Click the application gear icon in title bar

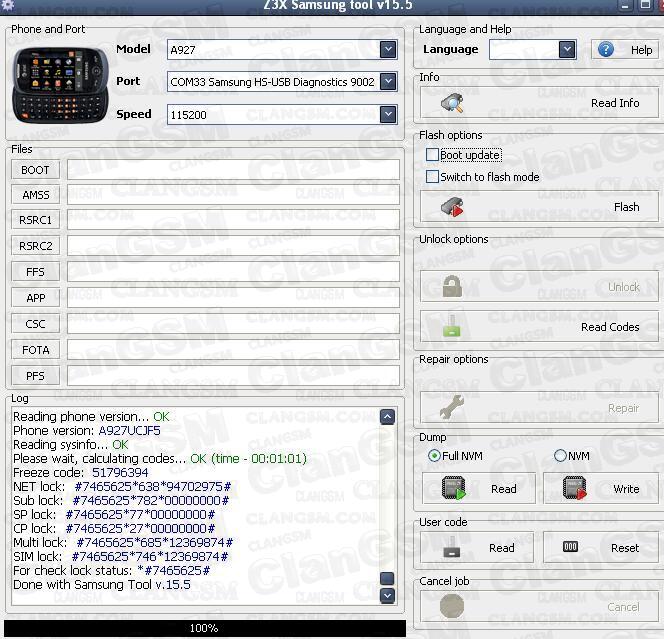pyautogui.click(x=8, y=5)
